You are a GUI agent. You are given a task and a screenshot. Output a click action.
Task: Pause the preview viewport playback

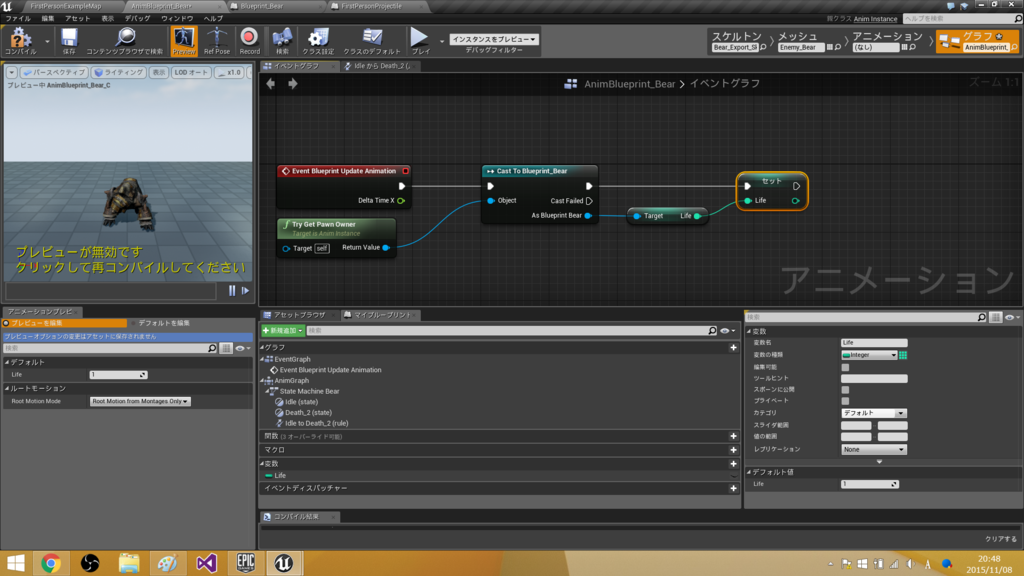click(232, 291)
